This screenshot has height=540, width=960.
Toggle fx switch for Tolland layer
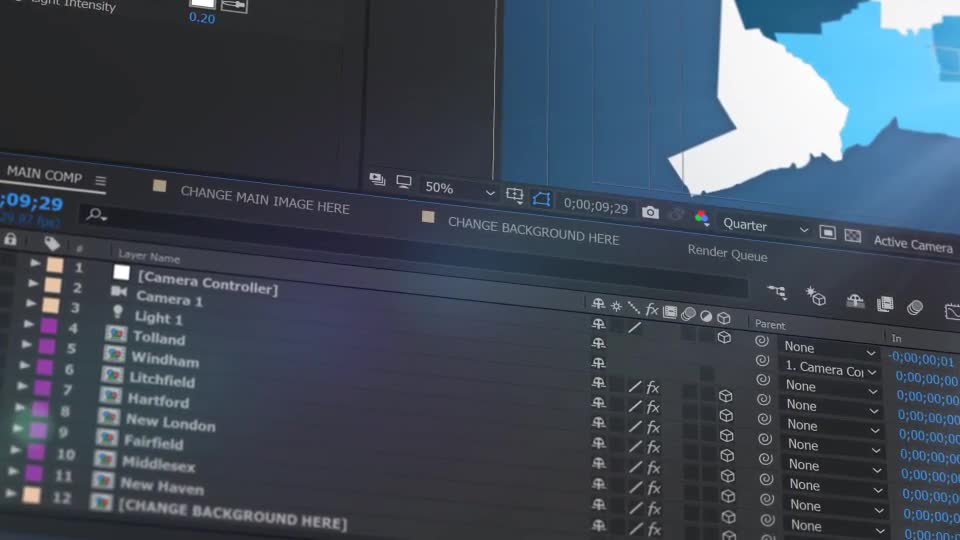coord(653,387)
